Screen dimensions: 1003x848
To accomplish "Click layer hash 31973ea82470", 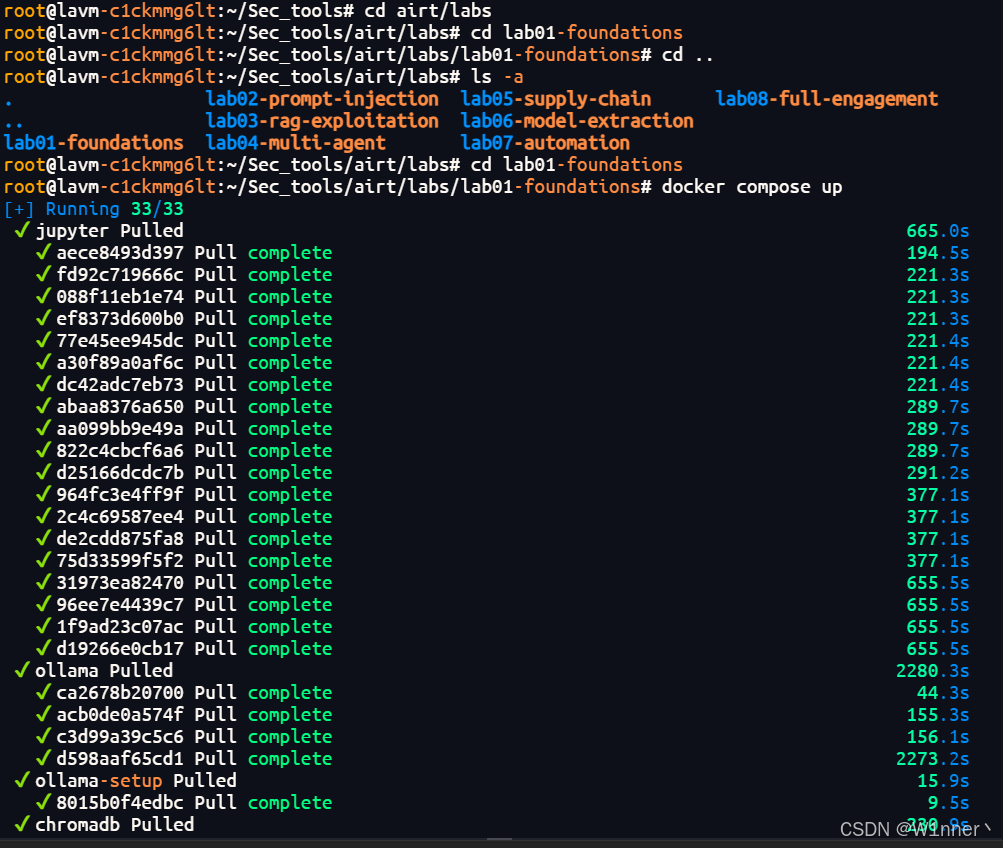I will (120, 583).
